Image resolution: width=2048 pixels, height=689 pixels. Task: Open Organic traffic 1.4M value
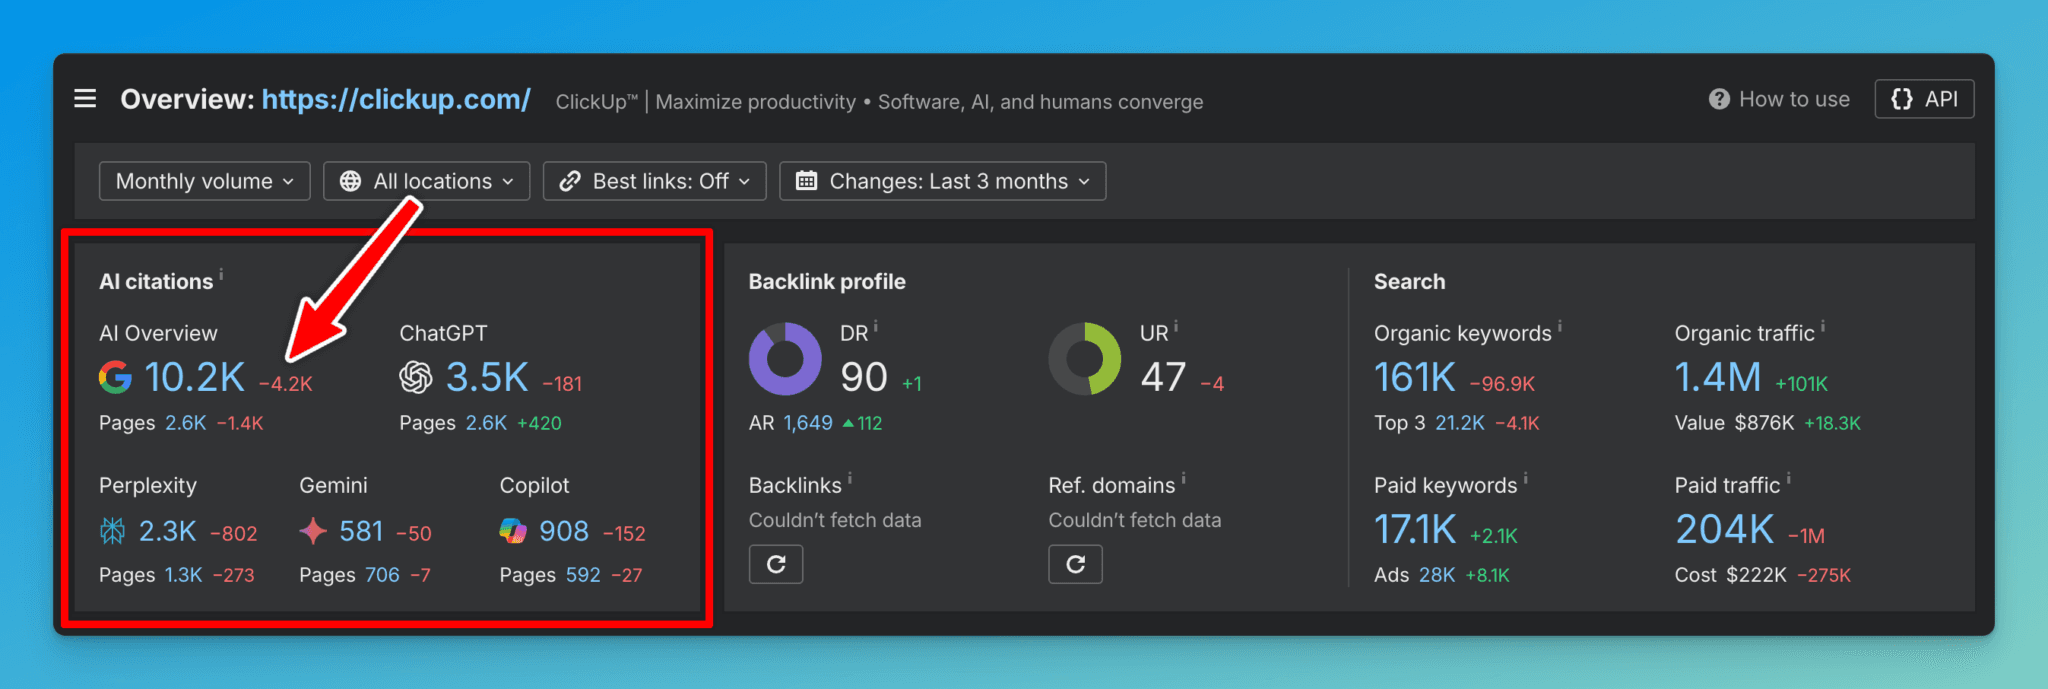[x=1718, y=377]
